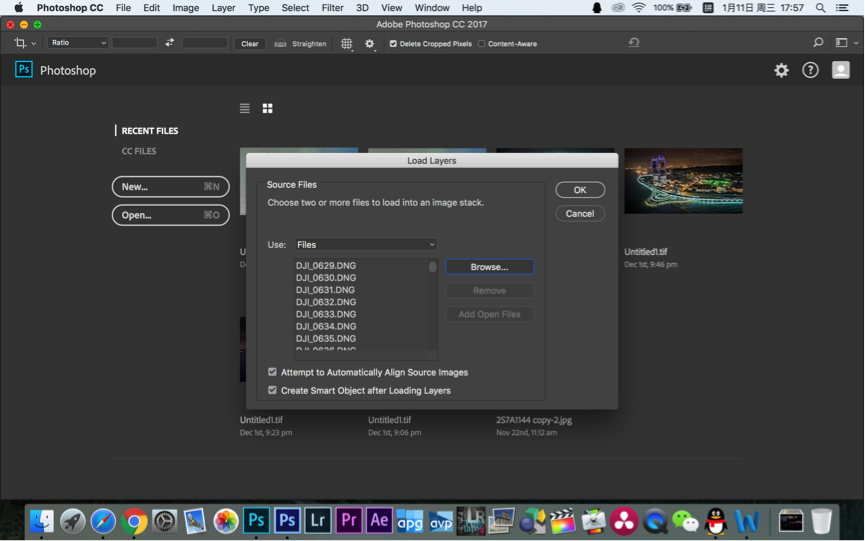
Task: Open the Filter menu
Action: point(332,8)
